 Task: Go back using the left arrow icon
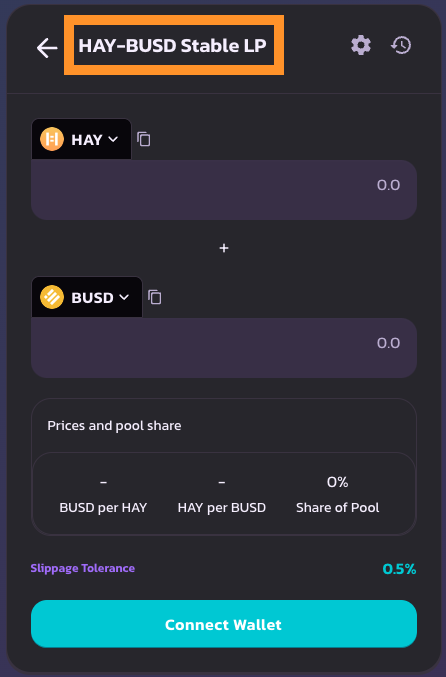click(47, 47)
